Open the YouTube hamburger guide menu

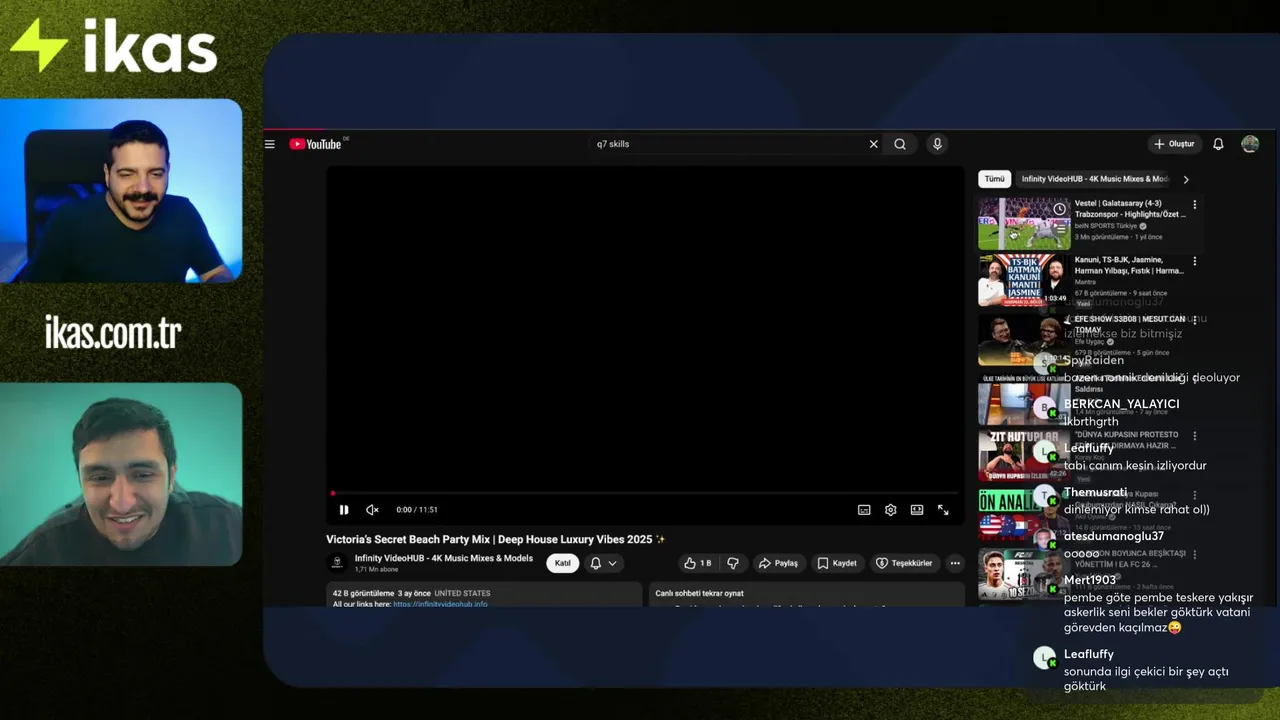pyautogui.click(x=269, y=144)
